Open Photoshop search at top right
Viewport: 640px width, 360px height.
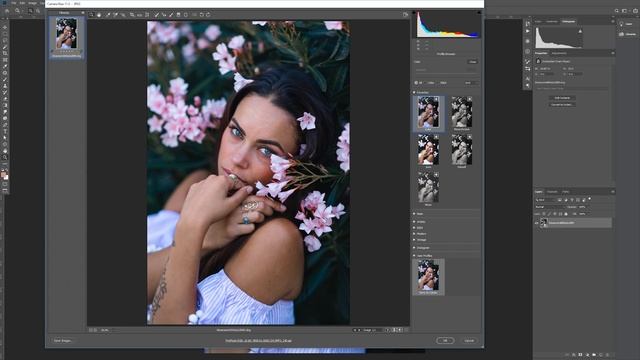point(617,11)
